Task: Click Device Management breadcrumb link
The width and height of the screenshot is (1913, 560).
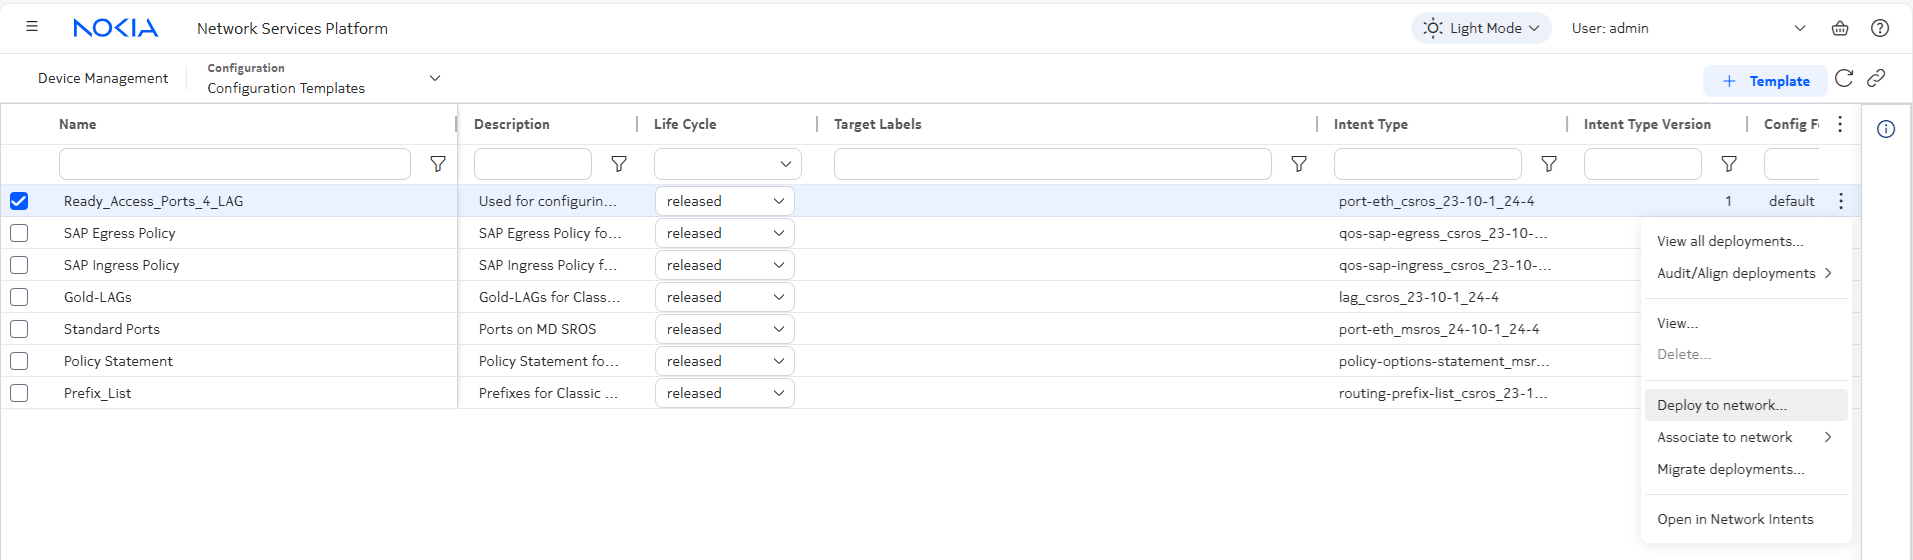Action: point(103,78)
